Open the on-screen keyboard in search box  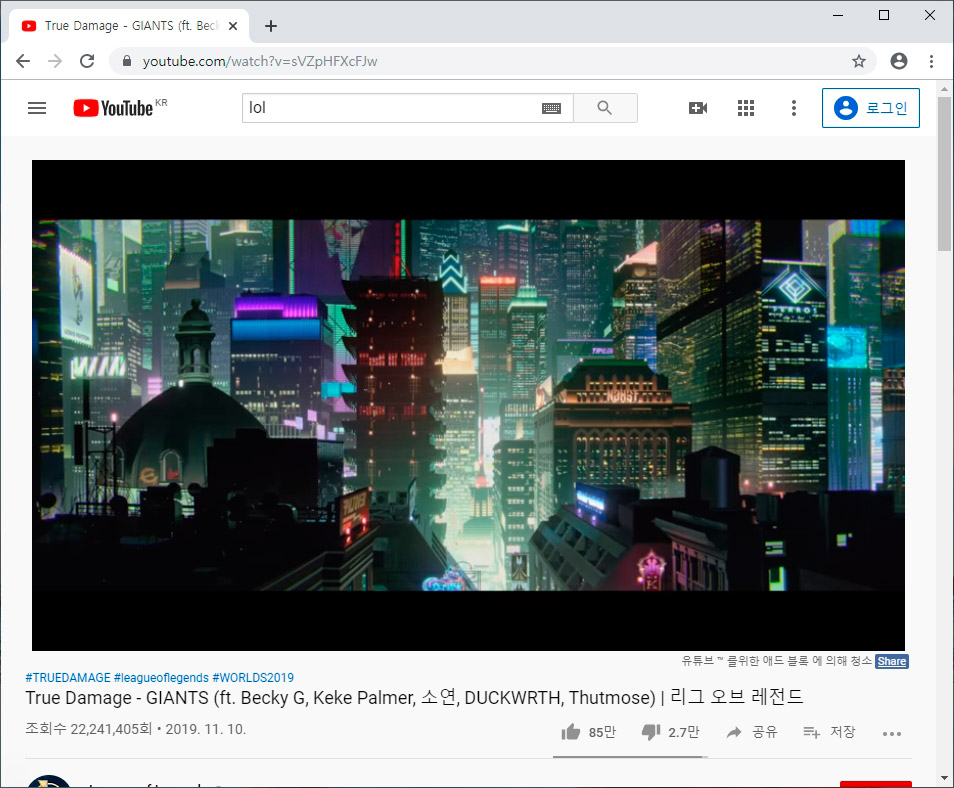click(551, 108)
